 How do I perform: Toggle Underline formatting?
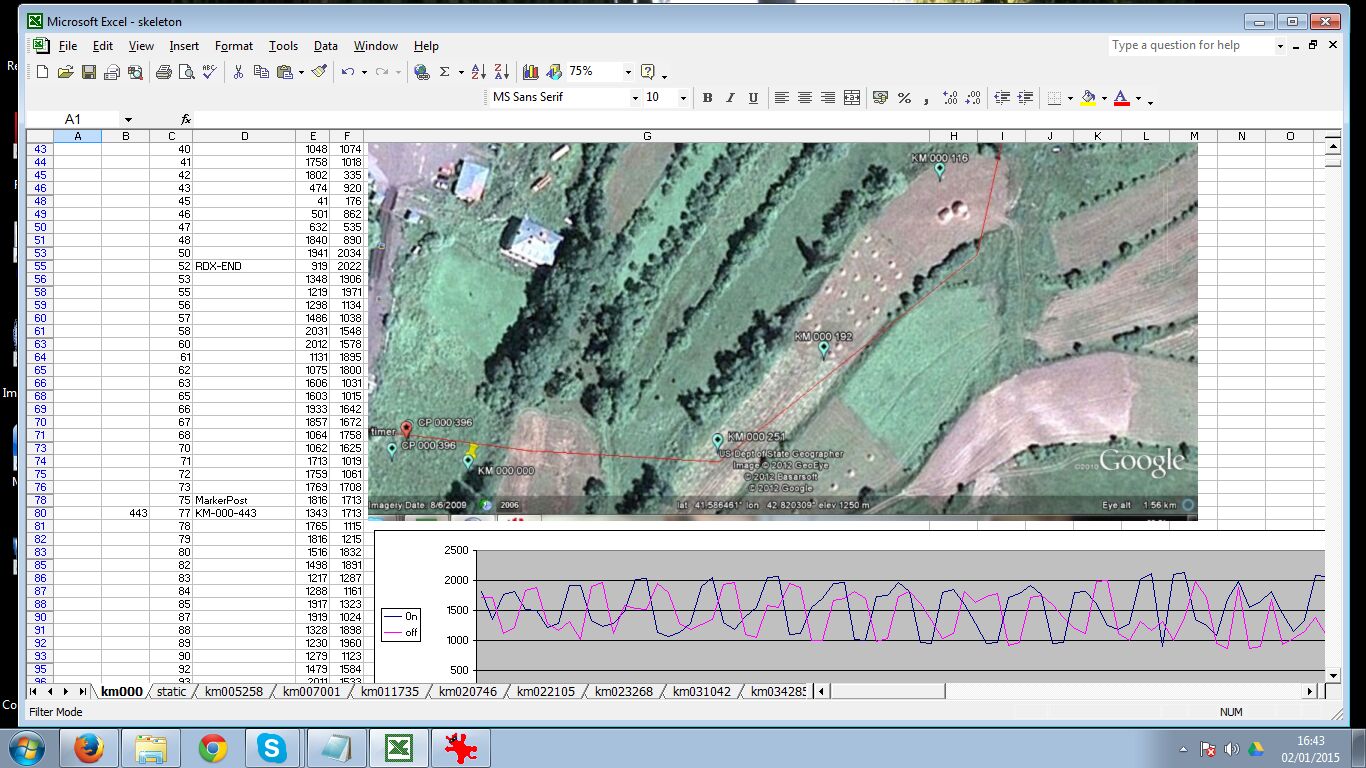tap(753, 98)
